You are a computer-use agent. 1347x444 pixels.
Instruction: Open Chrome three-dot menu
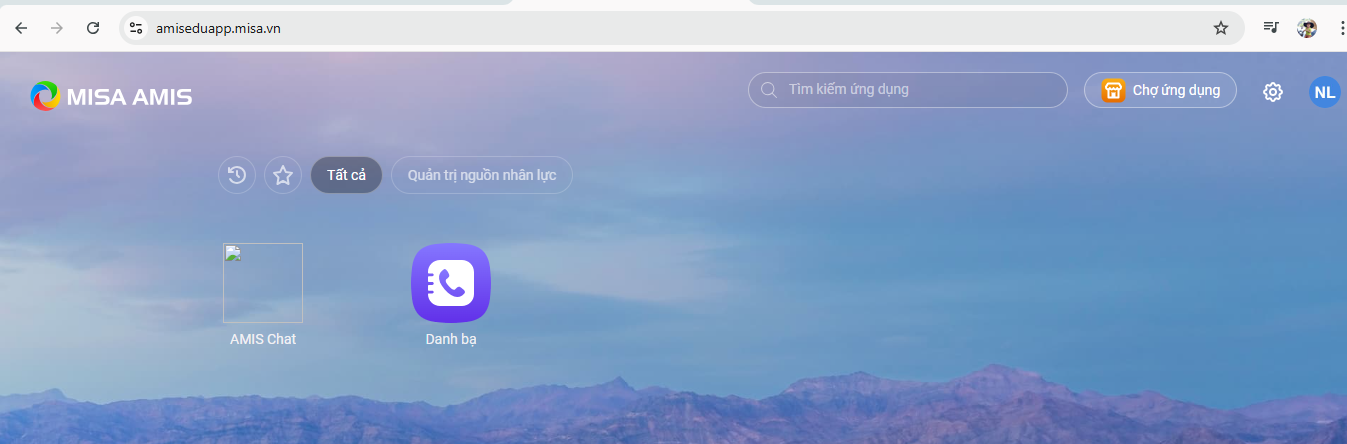coord(1341,28)
